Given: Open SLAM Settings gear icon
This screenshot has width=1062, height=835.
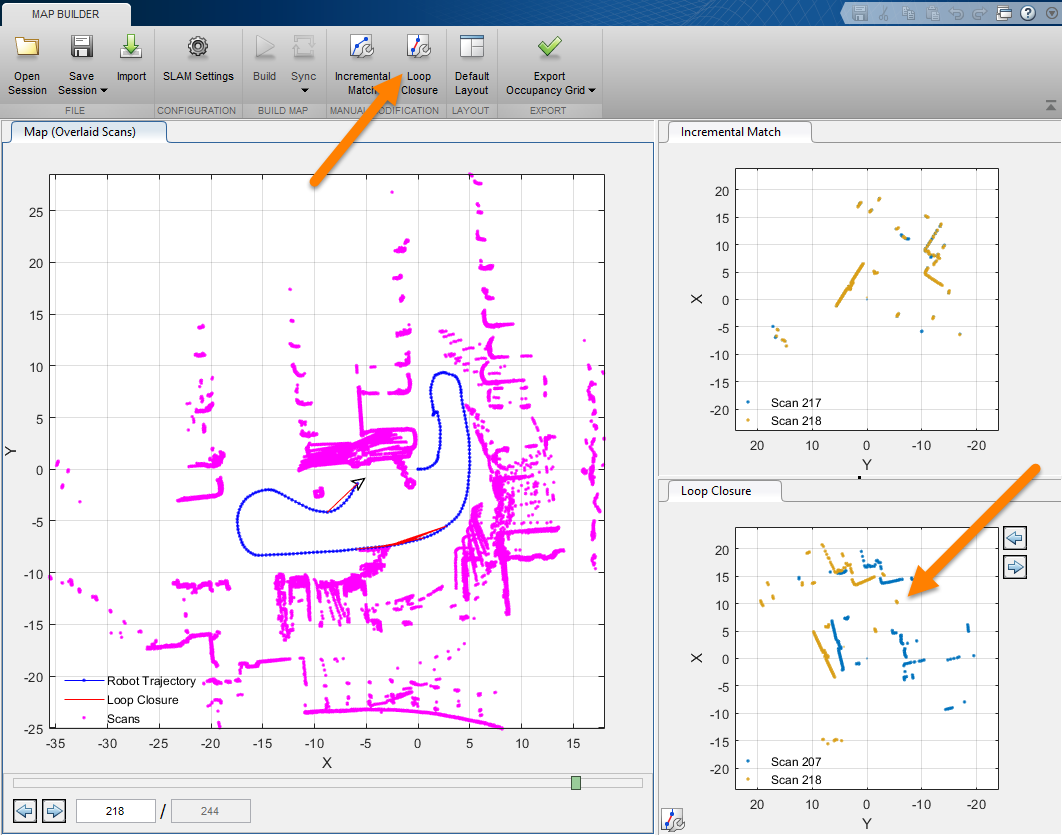Looking at the screenshot, I should pos(198,47).
